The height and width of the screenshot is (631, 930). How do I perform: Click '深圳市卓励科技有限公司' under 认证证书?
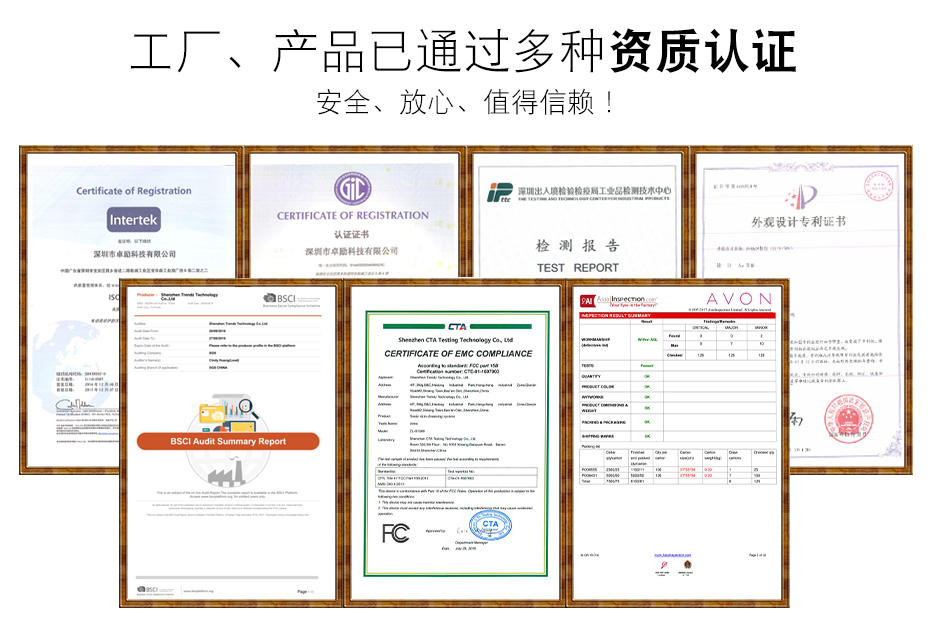(352, 251)
